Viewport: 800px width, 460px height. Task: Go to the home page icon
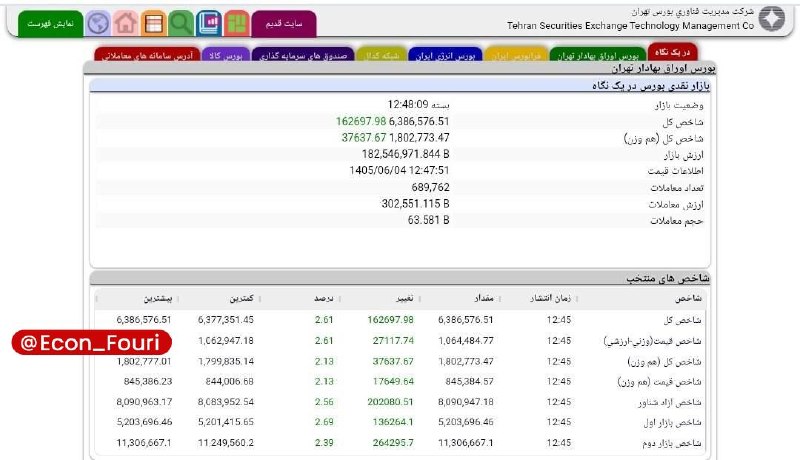click(126, 23)
